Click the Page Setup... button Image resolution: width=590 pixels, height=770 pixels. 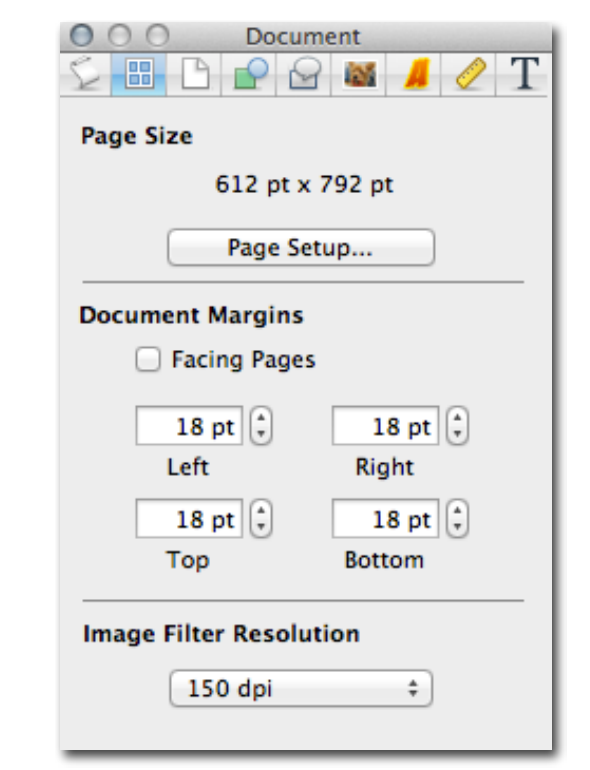301,247
